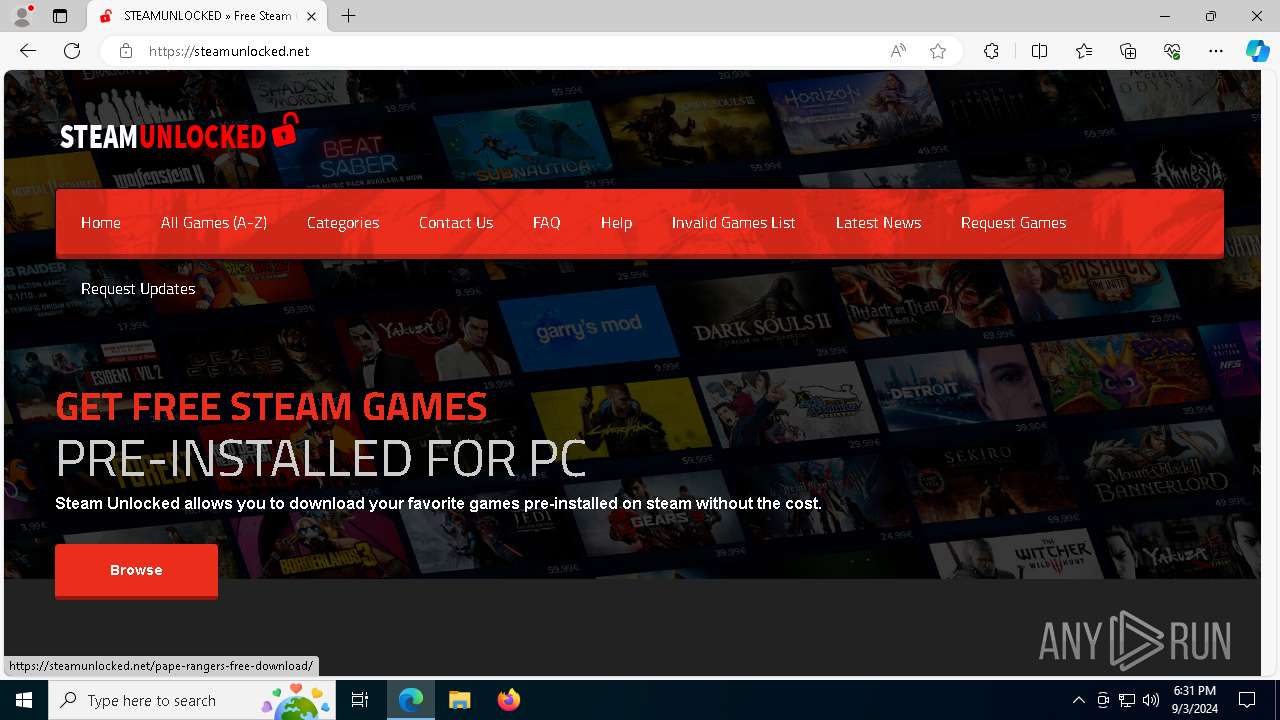Screen dimensions: 1280x720
Task: Open Browser essentials icon
Action: click(1172, 51)
